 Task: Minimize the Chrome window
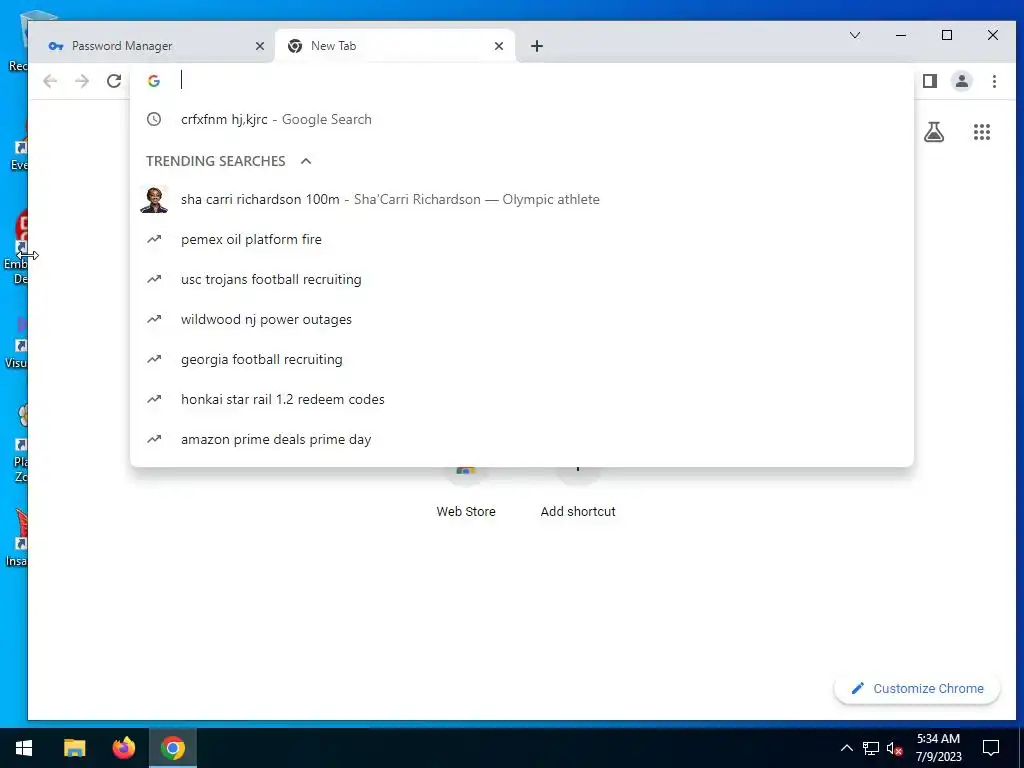pyautogui.click(x=901, y=35)
